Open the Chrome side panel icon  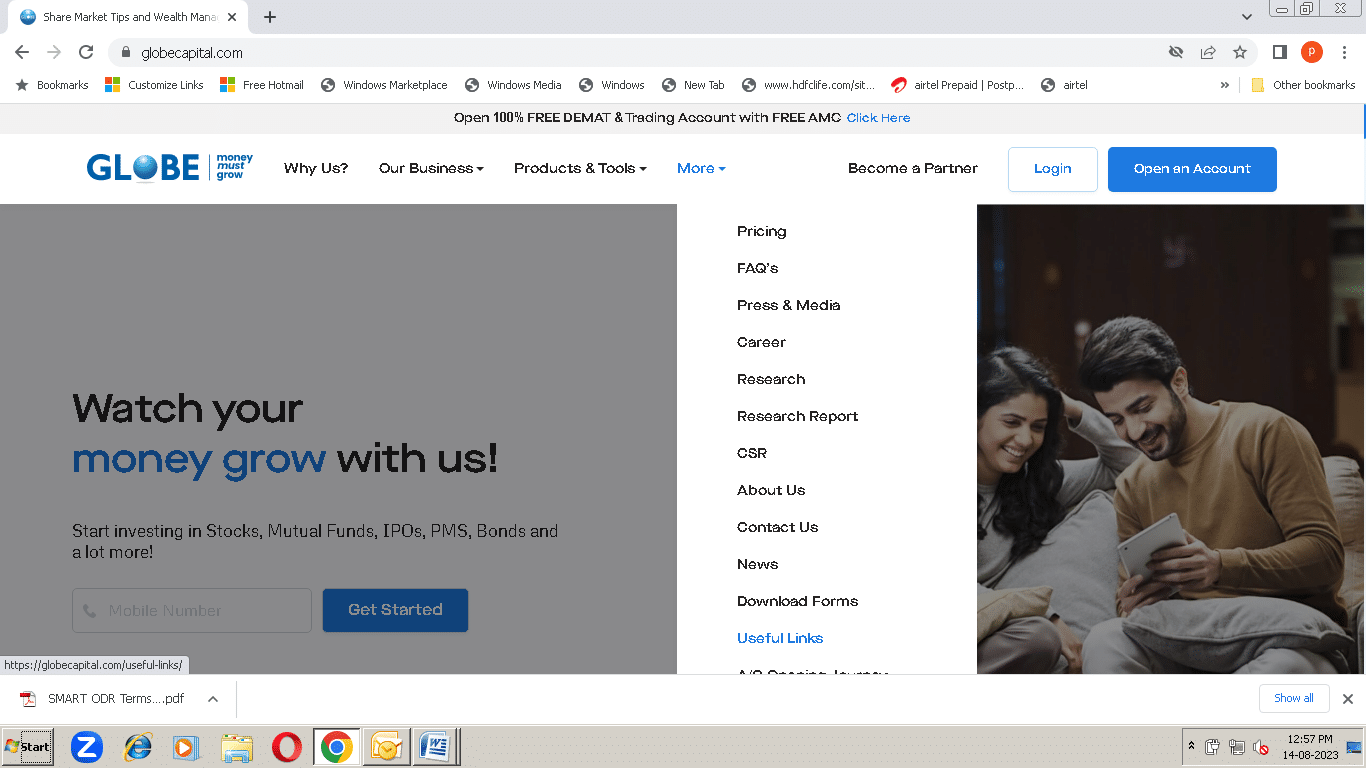[1279, 52]
